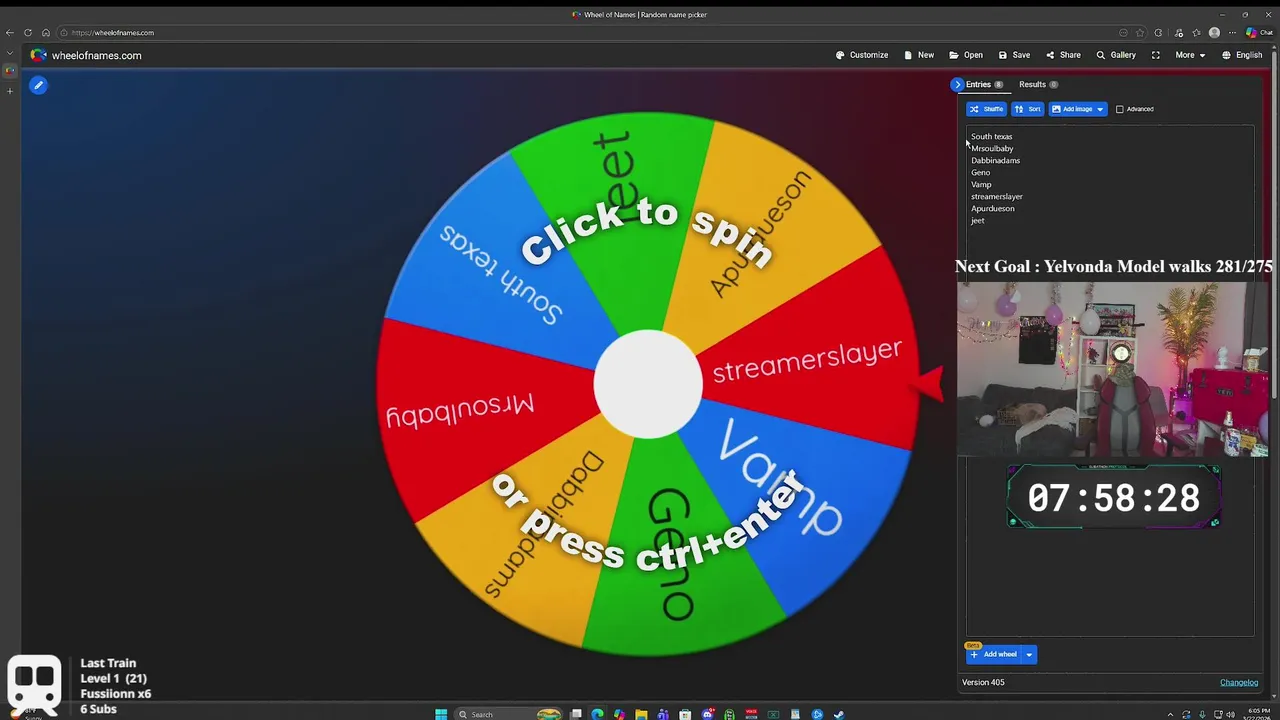Click the 'streamerslayer' entry line
Viewport: 1280px width, 720px height.
pos(997,196)
